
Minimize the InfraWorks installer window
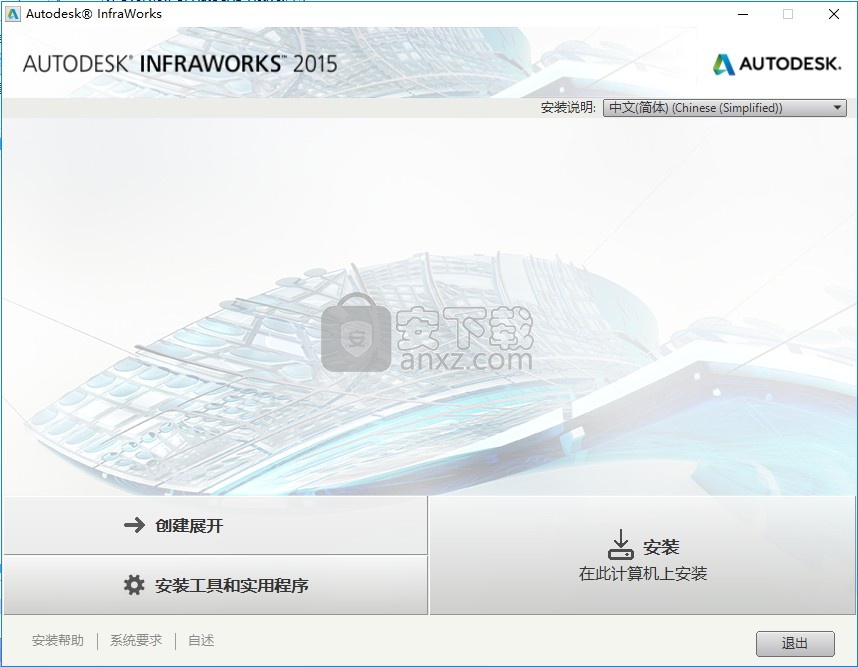[x=743, y=14]
